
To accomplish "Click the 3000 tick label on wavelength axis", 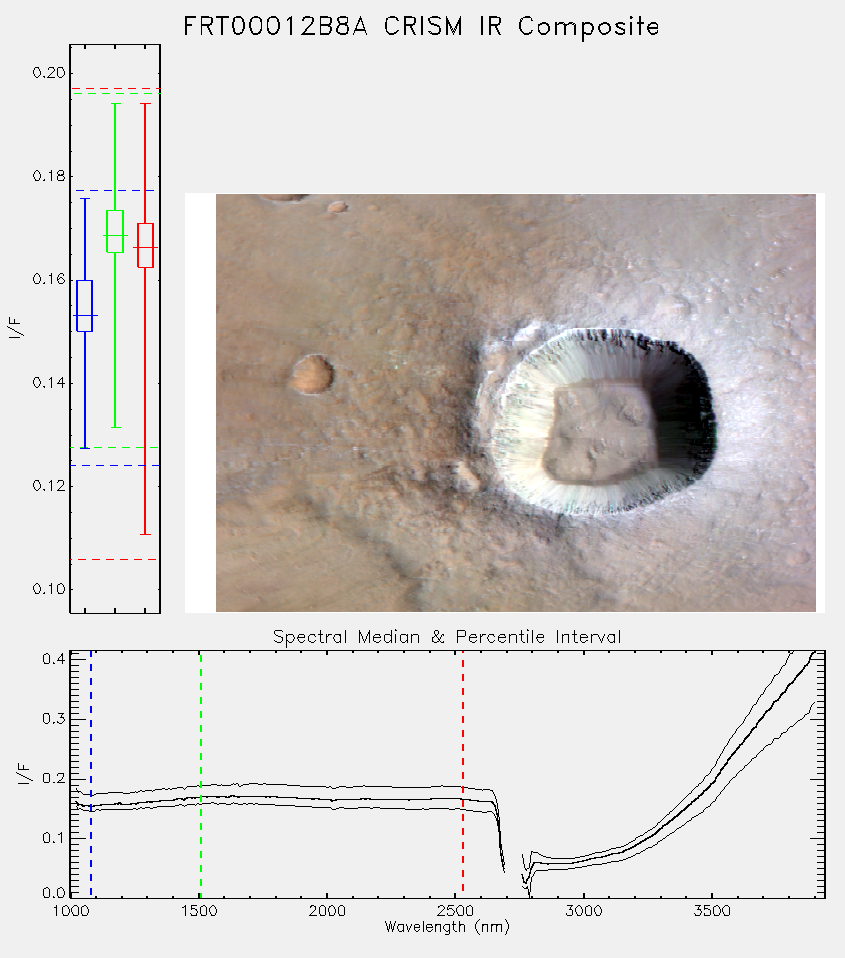I will [583, 911].
